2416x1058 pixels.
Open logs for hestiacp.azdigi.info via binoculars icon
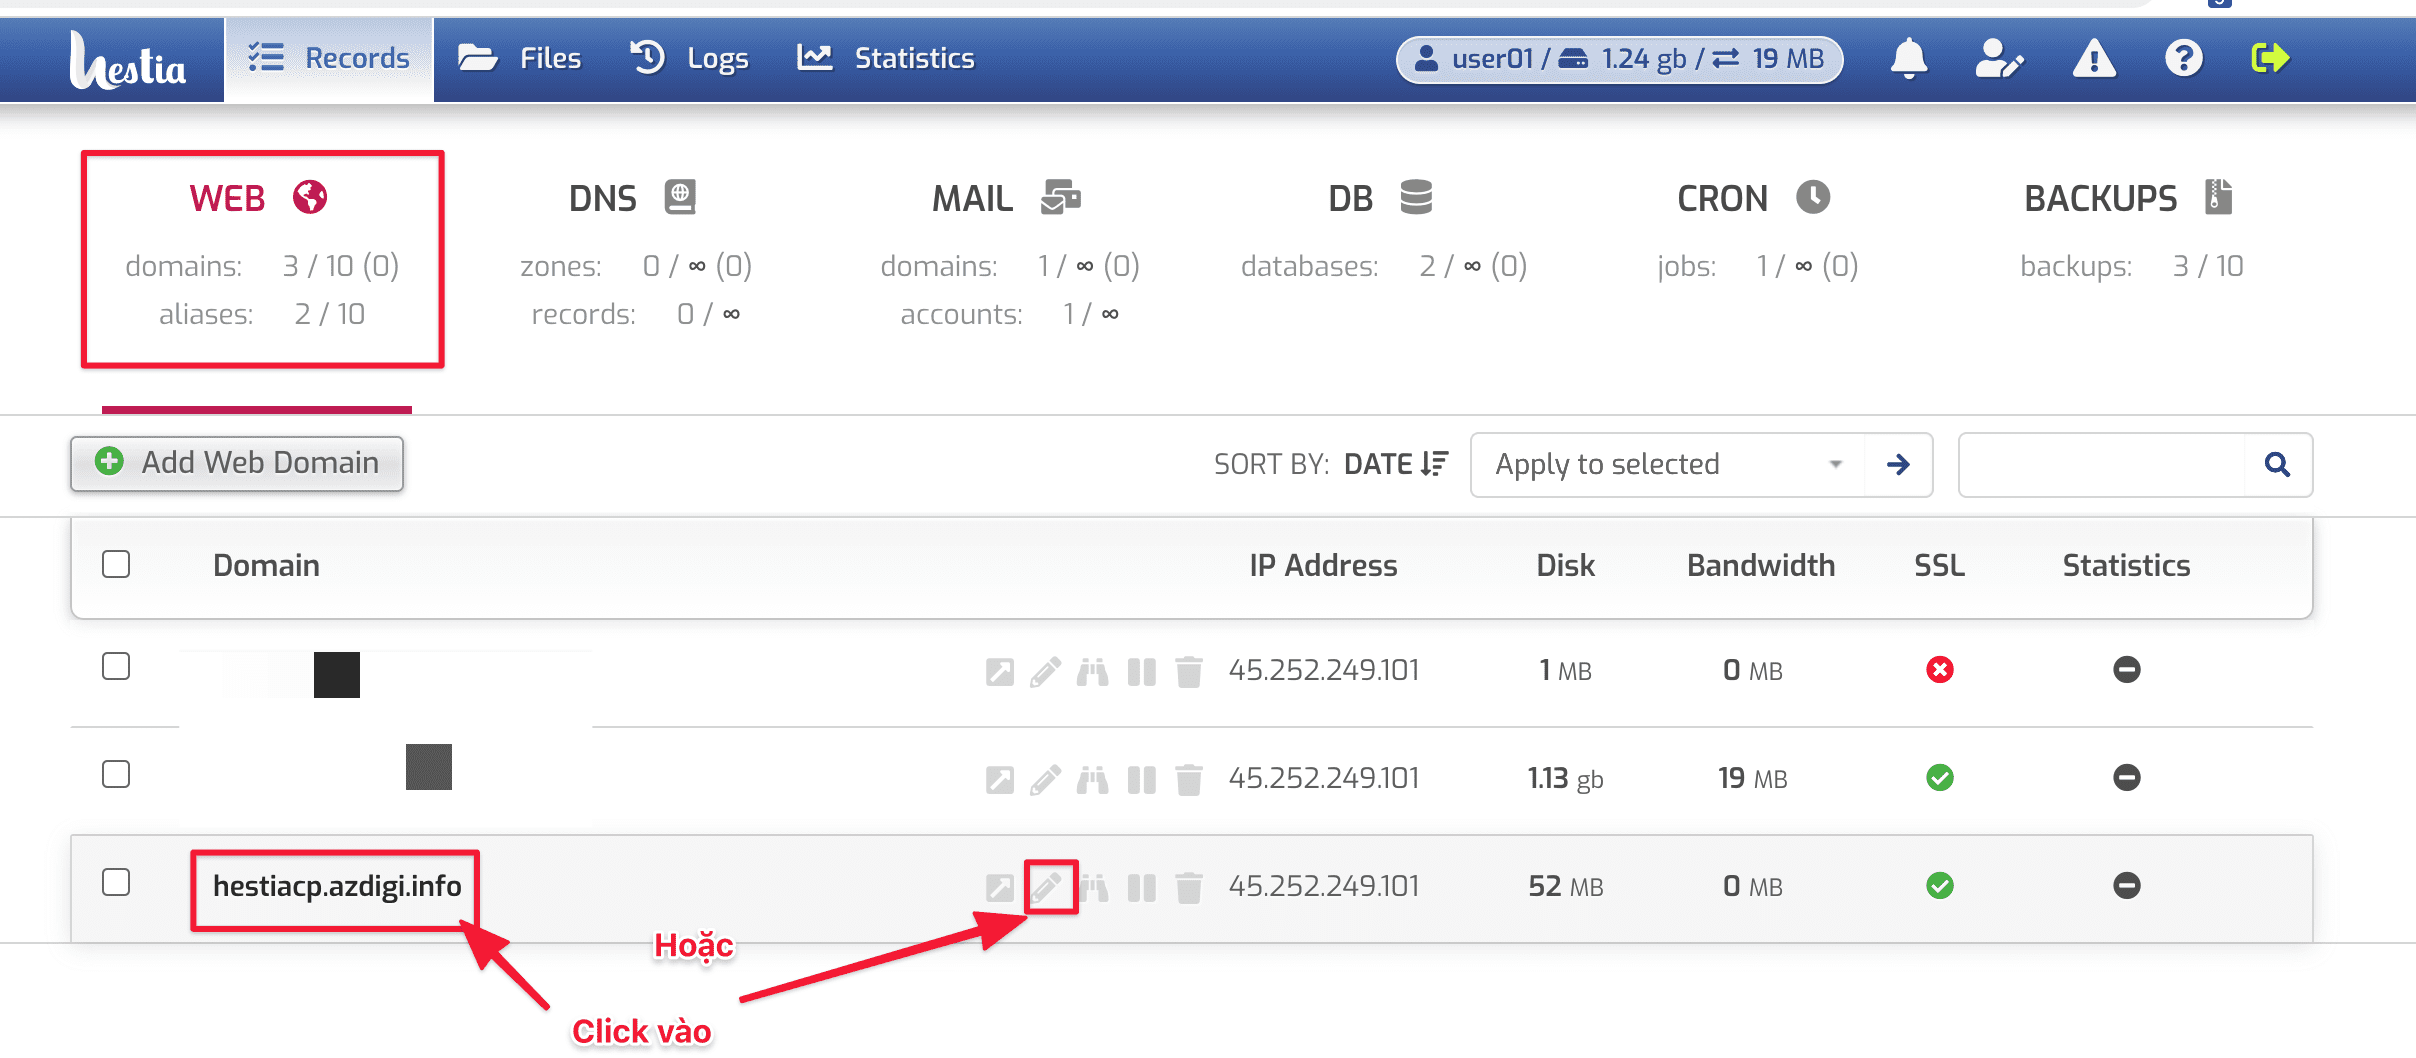coord(1095,886)
